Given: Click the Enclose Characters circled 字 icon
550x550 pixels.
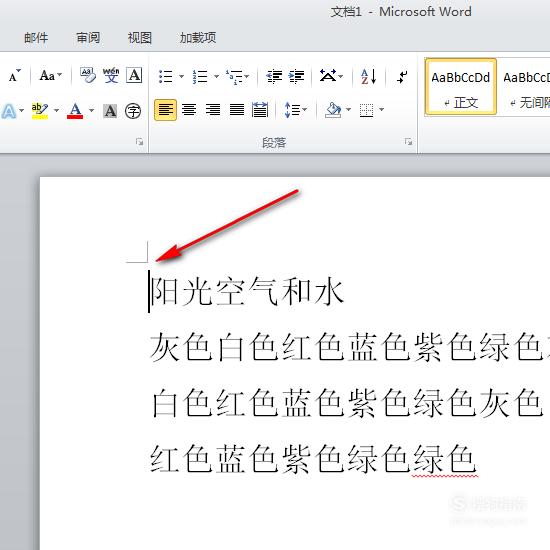Looking at the screenshot, I should 133,111.
